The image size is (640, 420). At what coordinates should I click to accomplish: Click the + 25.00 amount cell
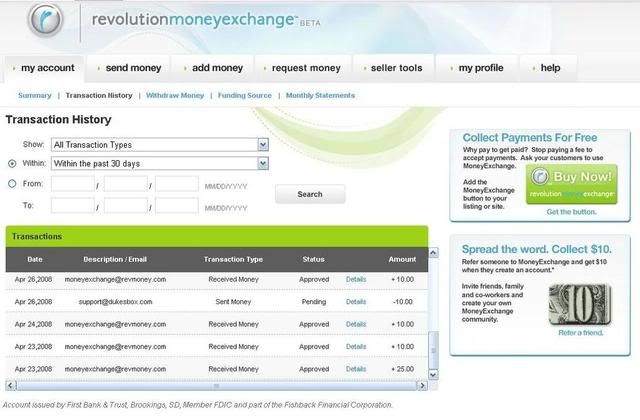coord(403,369)
